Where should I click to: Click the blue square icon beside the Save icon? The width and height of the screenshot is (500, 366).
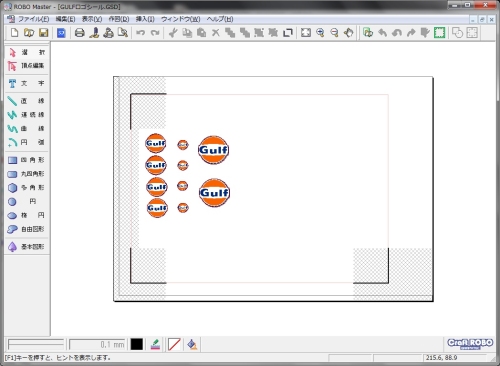61,33
